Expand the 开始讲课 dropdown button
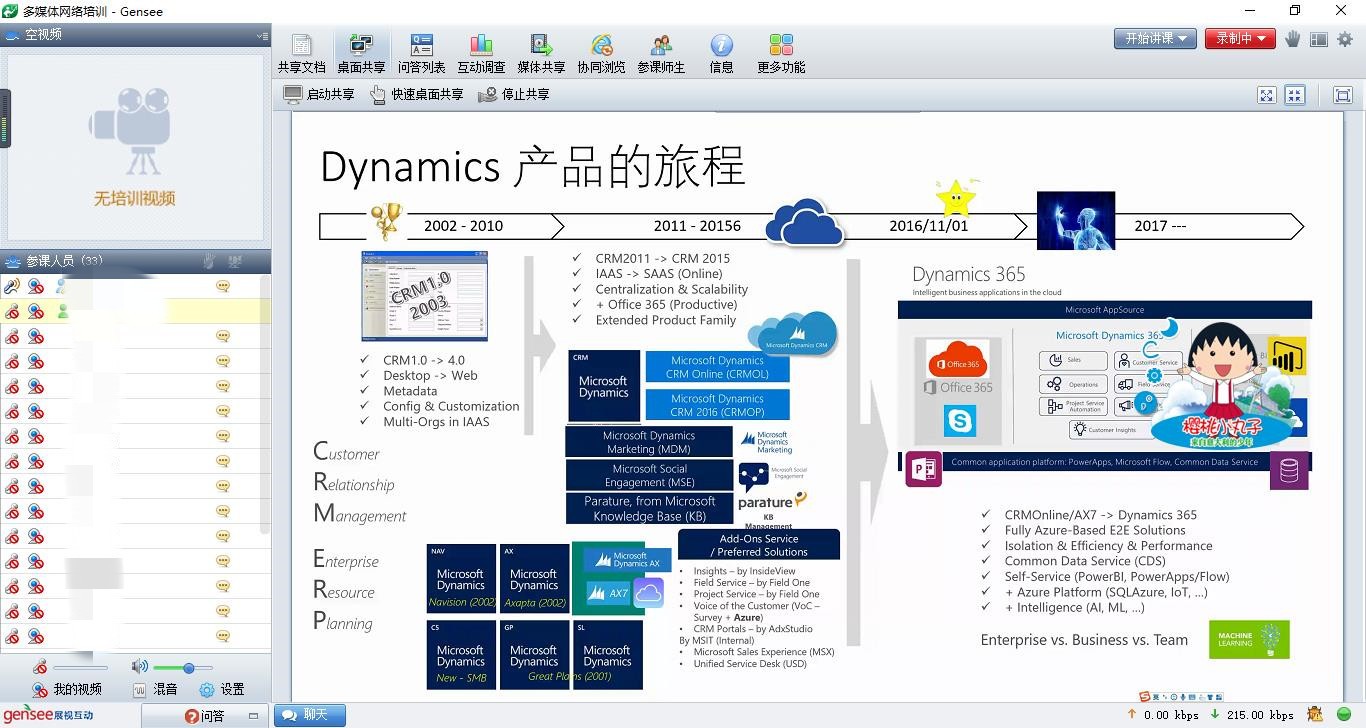Image resolution: width=1366 pixels, height=728 pixels. (1155, 38)
